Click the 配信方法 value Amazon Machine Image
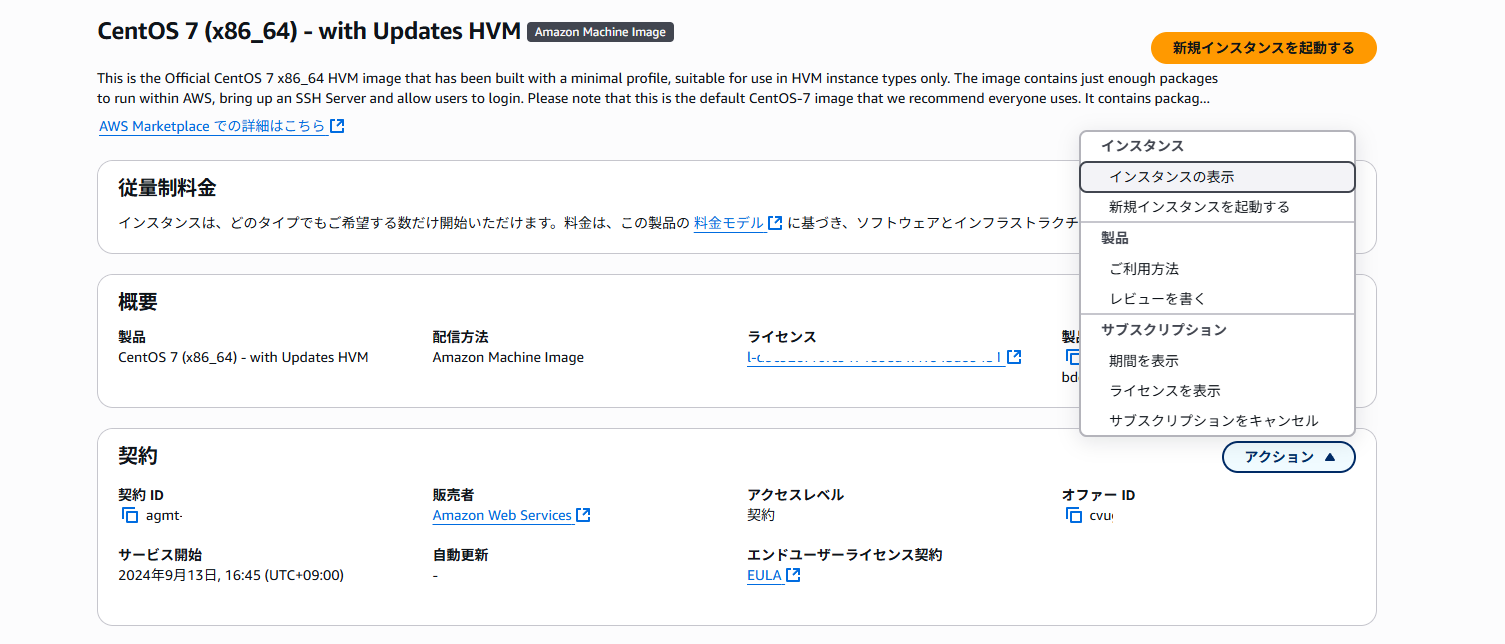This screenshot has width=1505, height=644. (508, 357)
